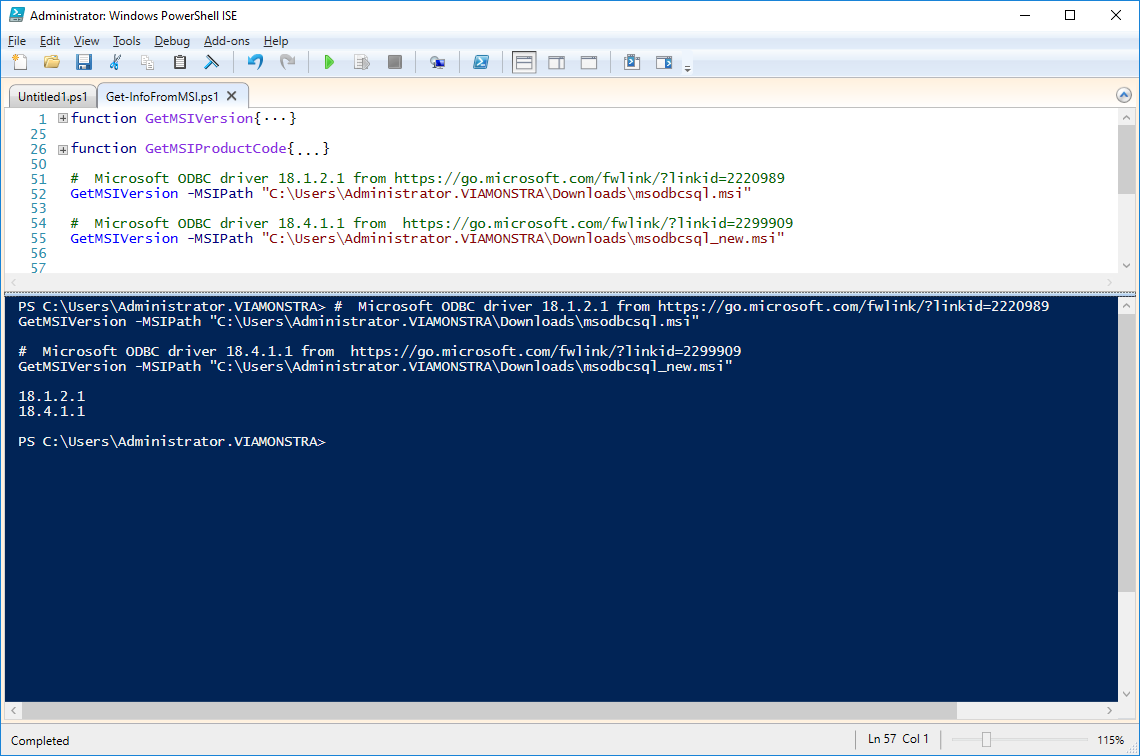Click the script pane vertical scrollbar up arrow
The height and width of the screenshot is (756, 1140).
click(x=1126, y=117)
